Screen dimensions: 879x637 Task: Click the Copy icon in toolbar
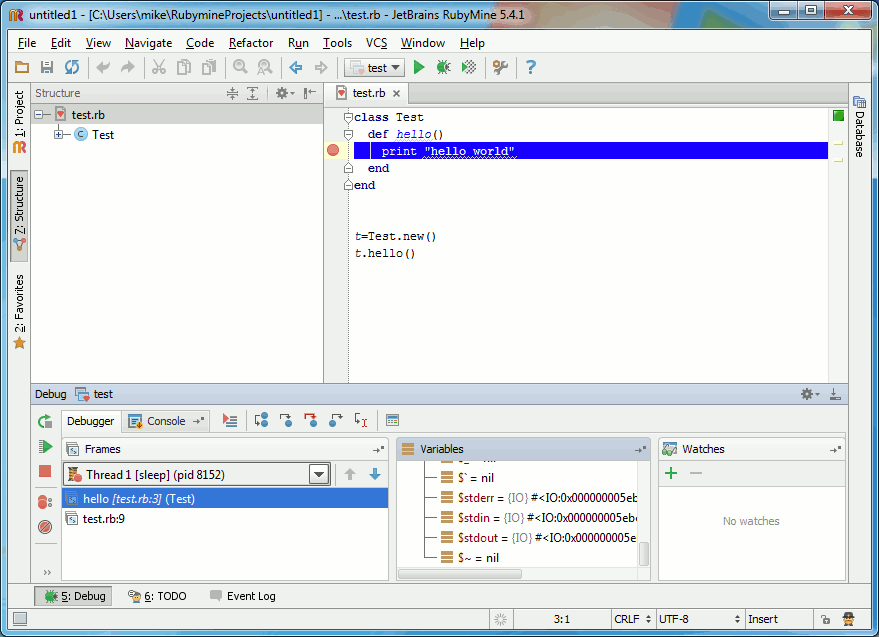click(184, 68)
